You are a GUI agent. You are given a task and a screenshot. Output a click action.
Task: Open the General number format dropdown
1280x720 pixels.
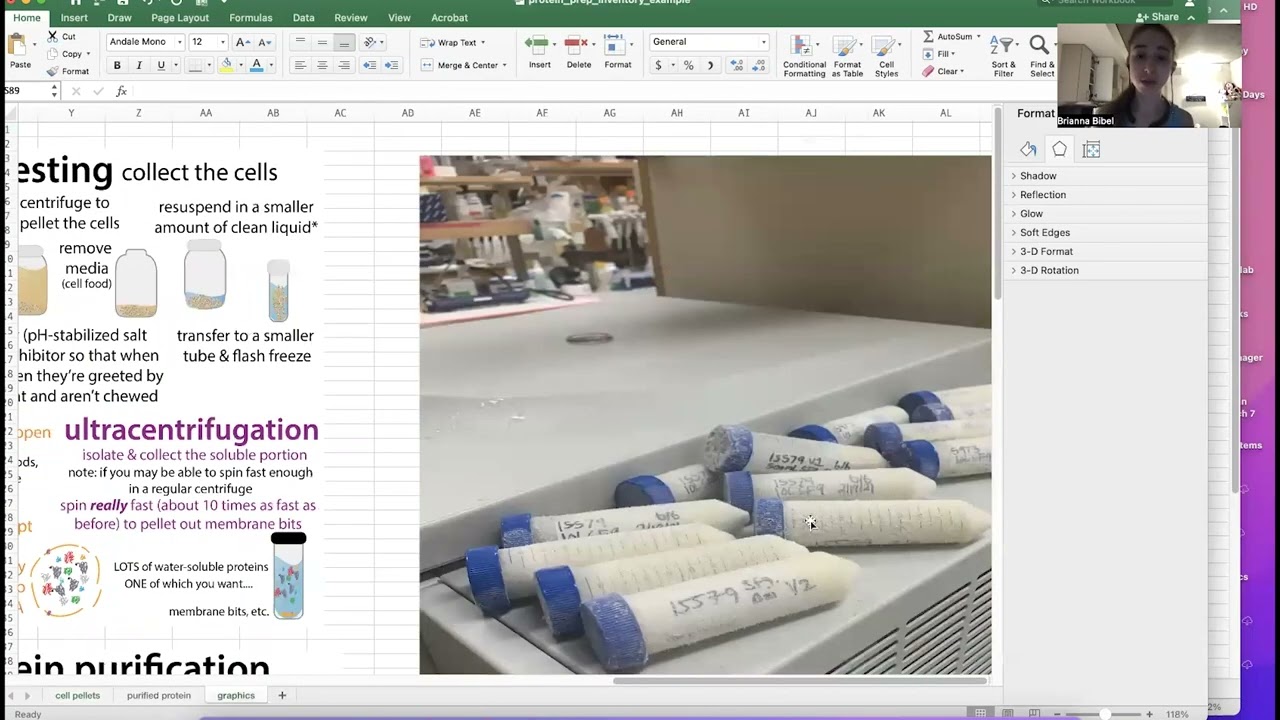click(709, 42)
